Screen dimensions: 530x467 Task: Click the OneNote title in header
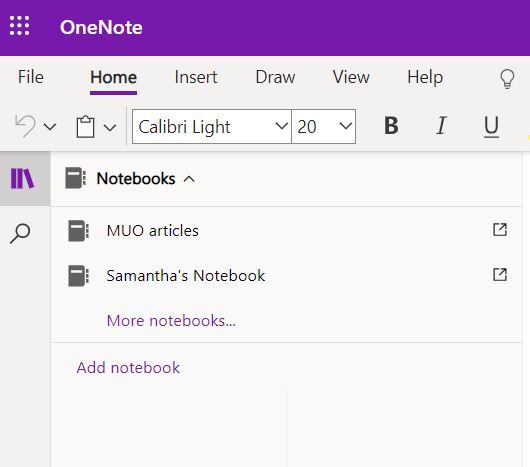pos(101,27)
